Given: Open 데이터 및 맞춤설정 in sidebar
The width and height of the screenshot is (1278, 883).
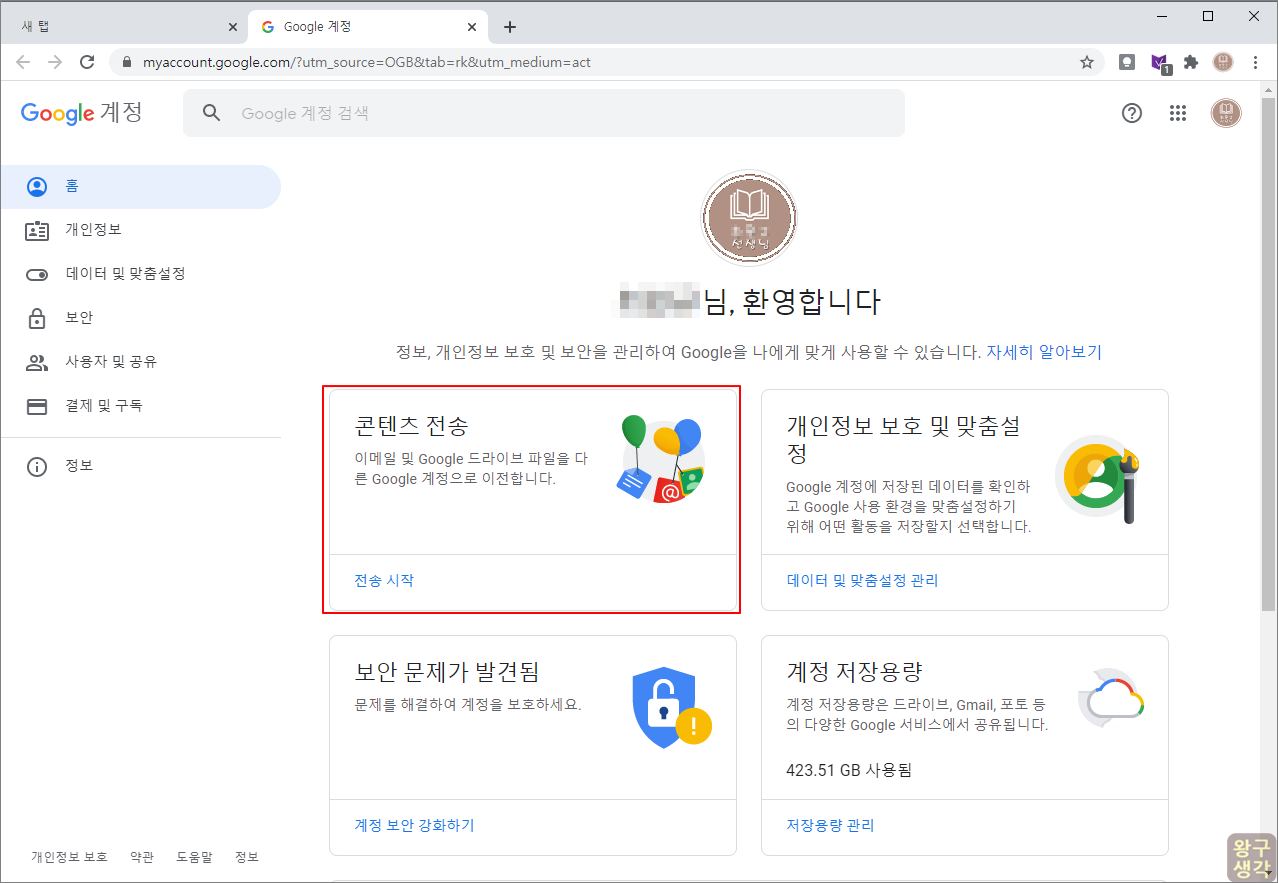Looking at the screenshot, I should 140,274.
